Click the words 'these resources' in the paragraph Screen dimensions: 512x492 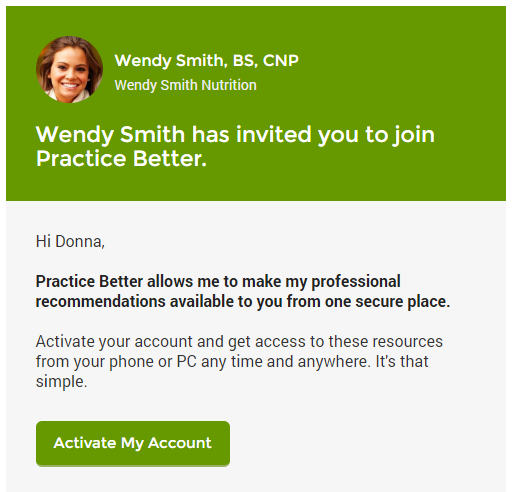pyautogui.click(x=385, y=342)
